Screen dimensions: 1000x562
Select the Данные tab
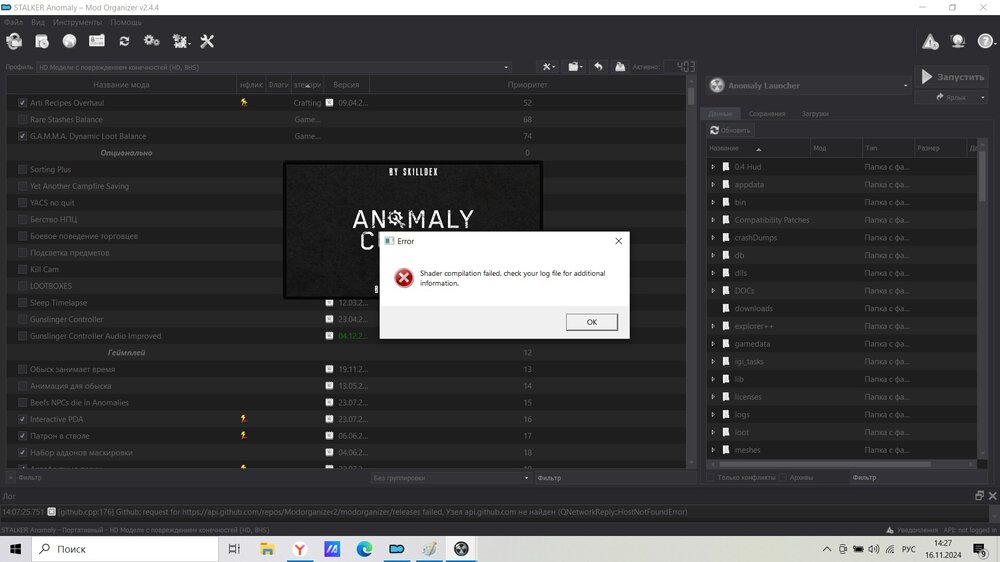720,114
